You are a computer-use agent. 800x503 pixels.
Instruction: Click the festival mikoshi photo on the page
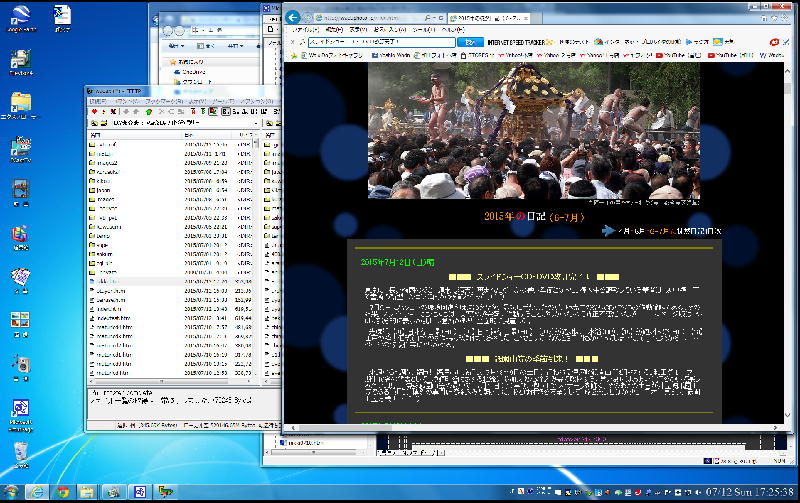534,131
